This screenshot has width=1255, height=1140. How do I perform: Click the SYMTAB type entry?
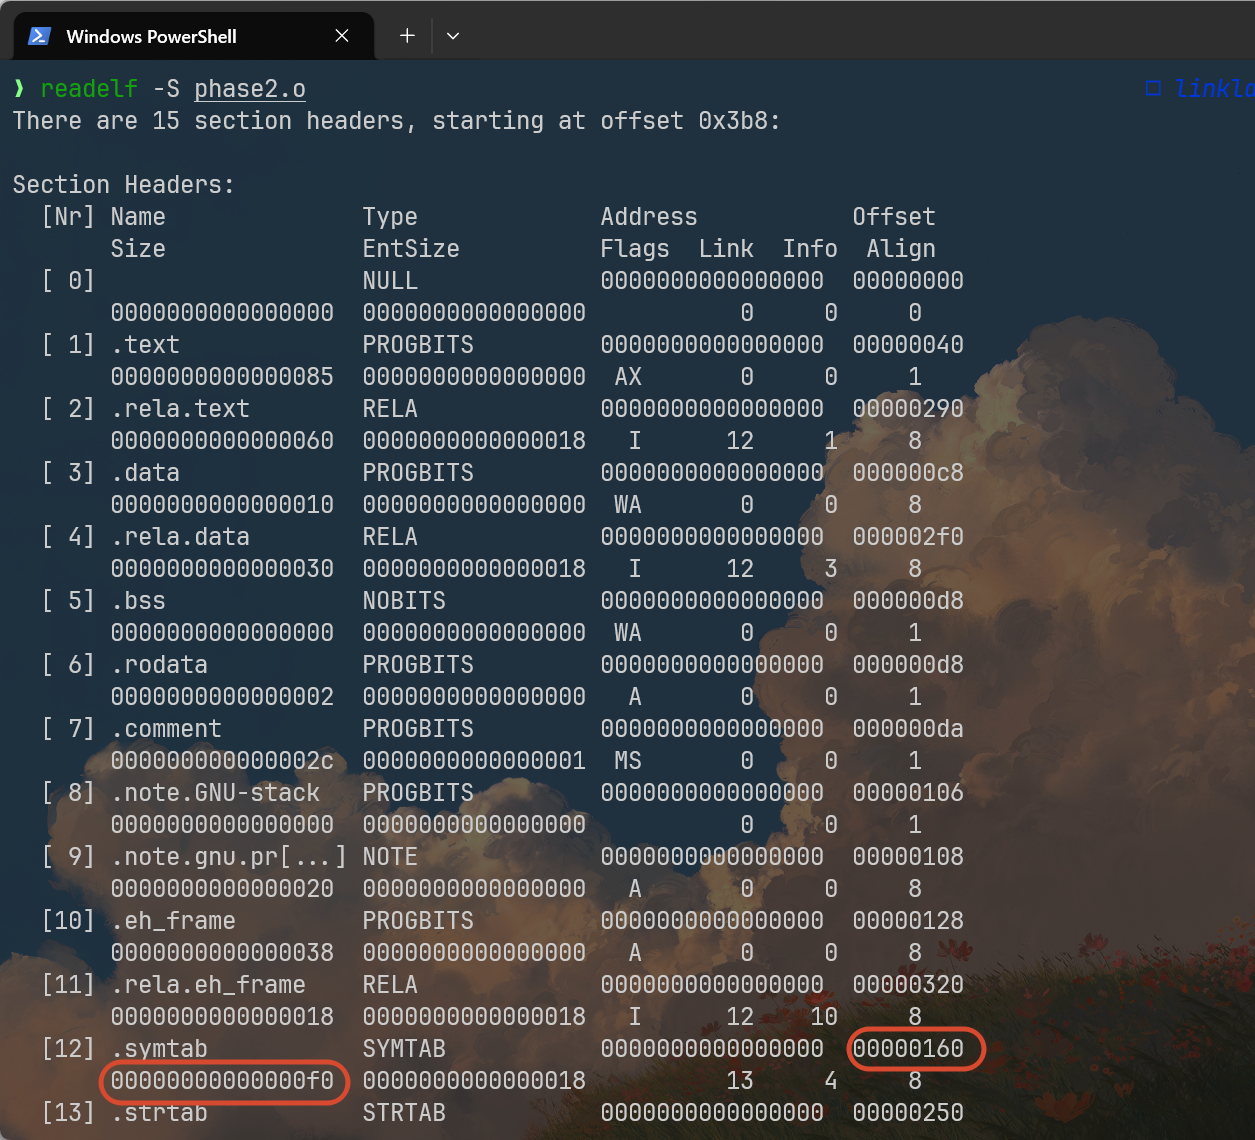[x=404, y=1049]
